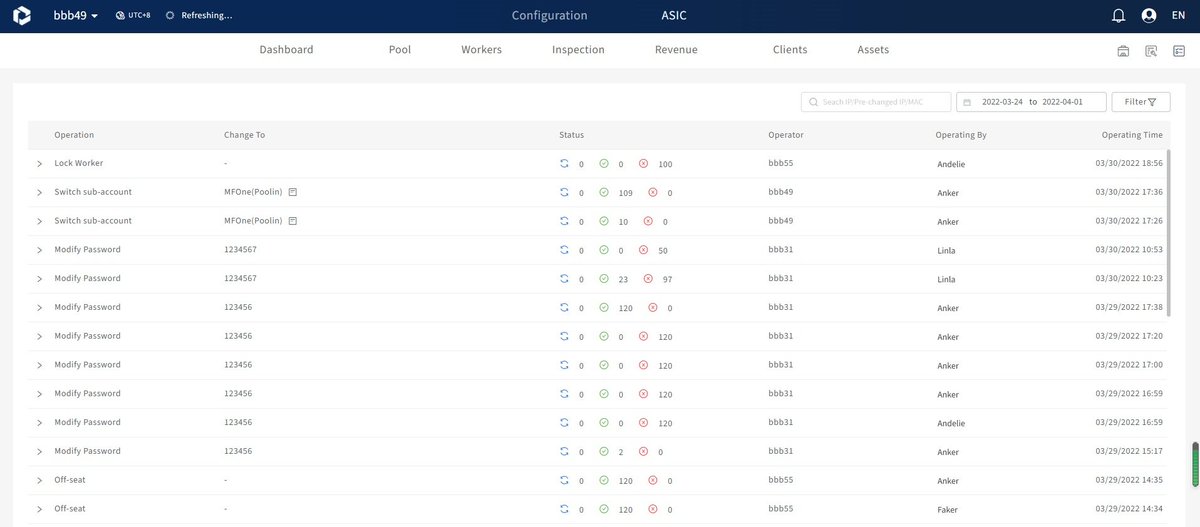Click the Operation column header

pos(74,135)
